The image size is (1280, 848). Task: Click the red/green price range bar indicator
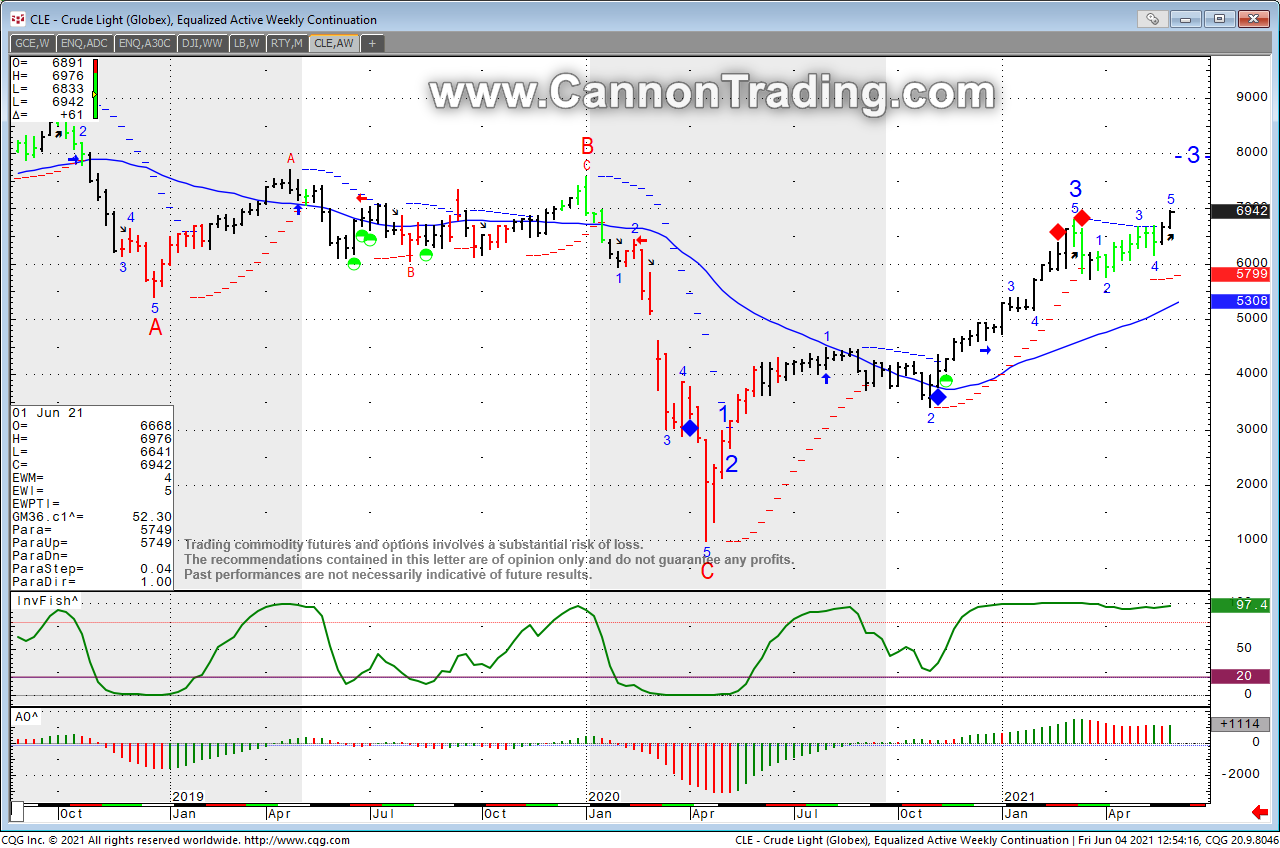pos(95,89)
